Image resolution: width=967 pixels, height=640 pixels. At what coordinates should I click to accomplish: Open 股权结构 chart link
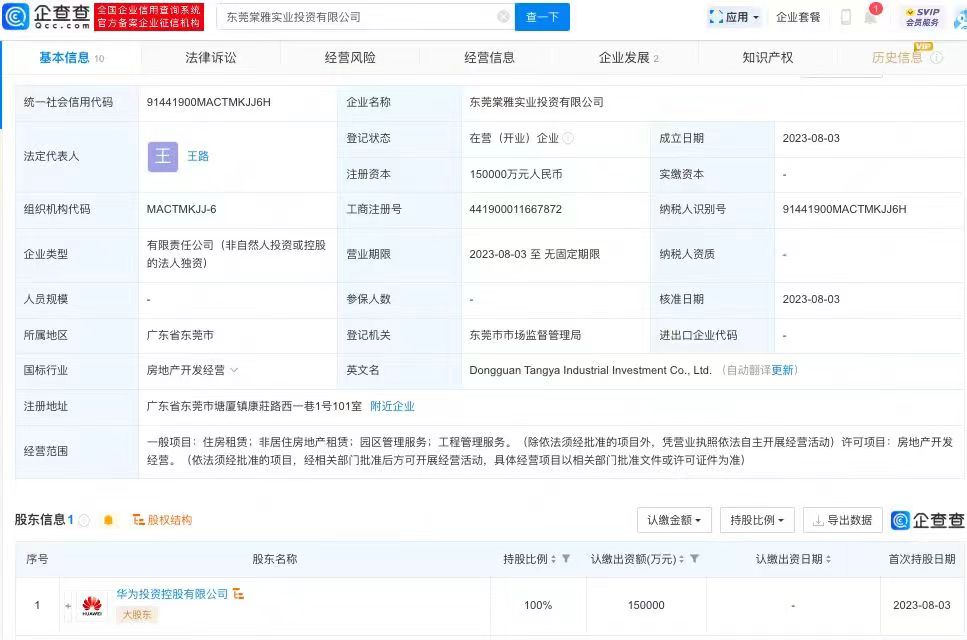162,520
